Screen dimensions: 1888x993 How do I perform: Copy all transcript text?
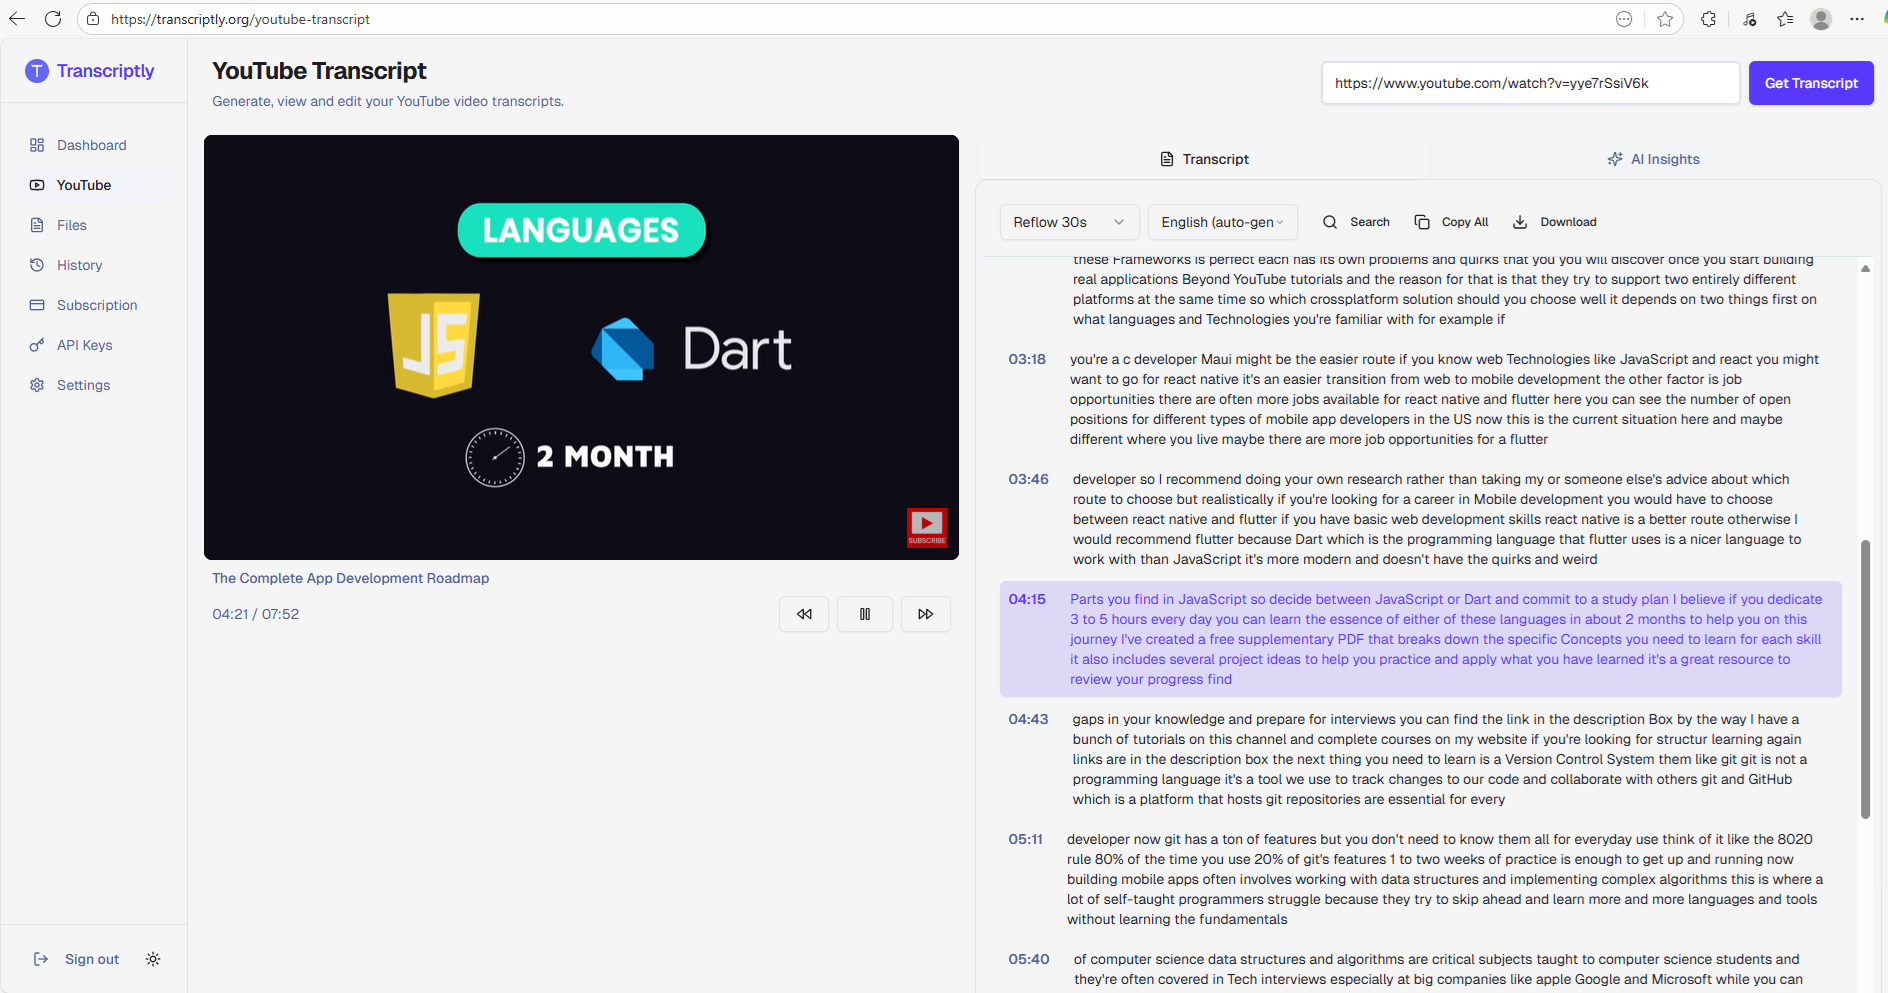click(x=1451, y=222)
